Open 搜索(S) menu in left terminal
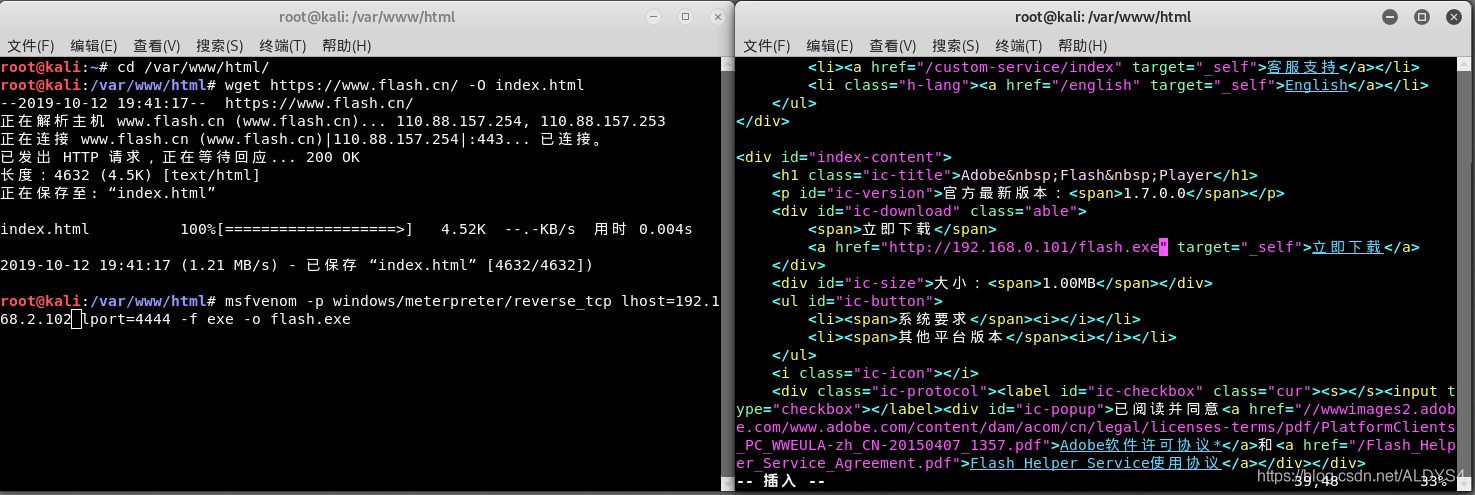This screenshot has width=1475, height=495. coord(220,46)
